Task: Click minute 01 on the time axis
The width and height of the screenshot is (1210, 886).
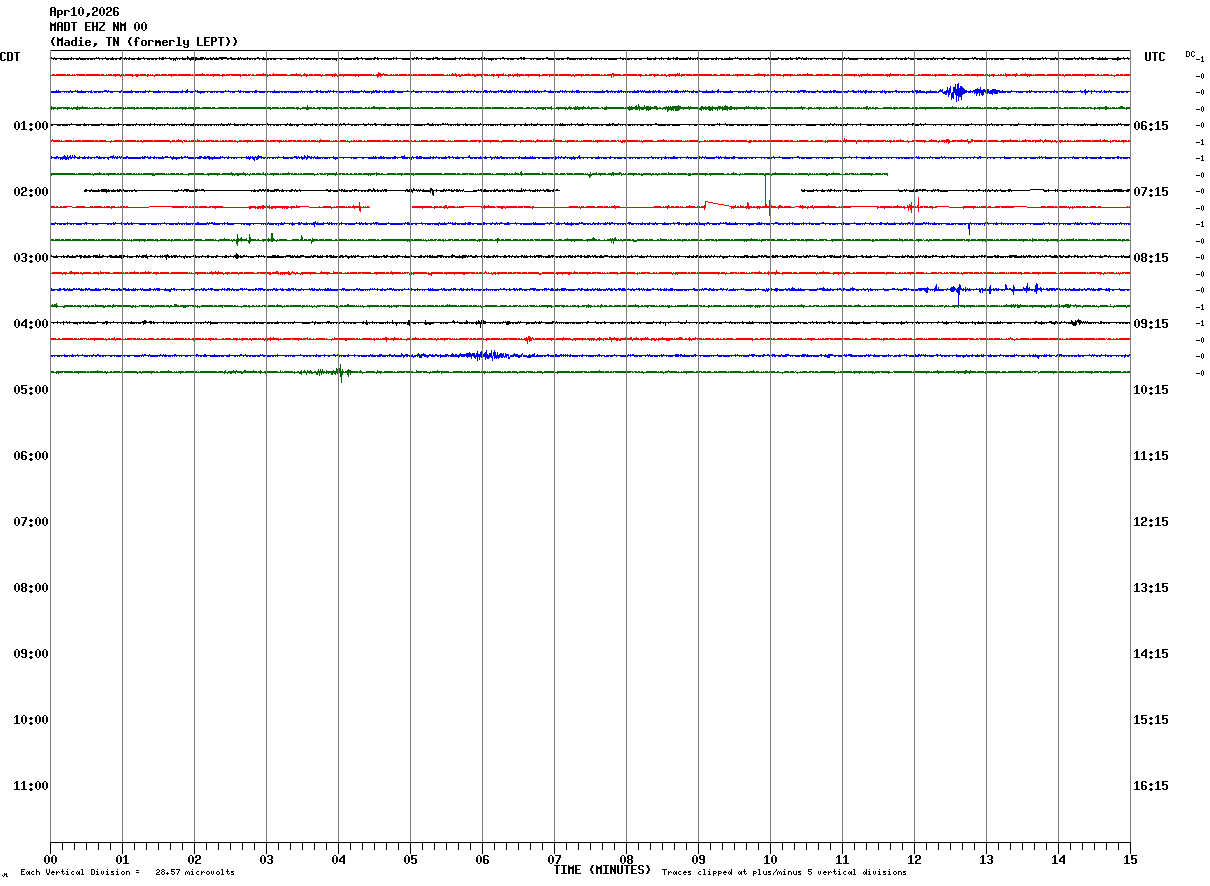Action: 122,859
